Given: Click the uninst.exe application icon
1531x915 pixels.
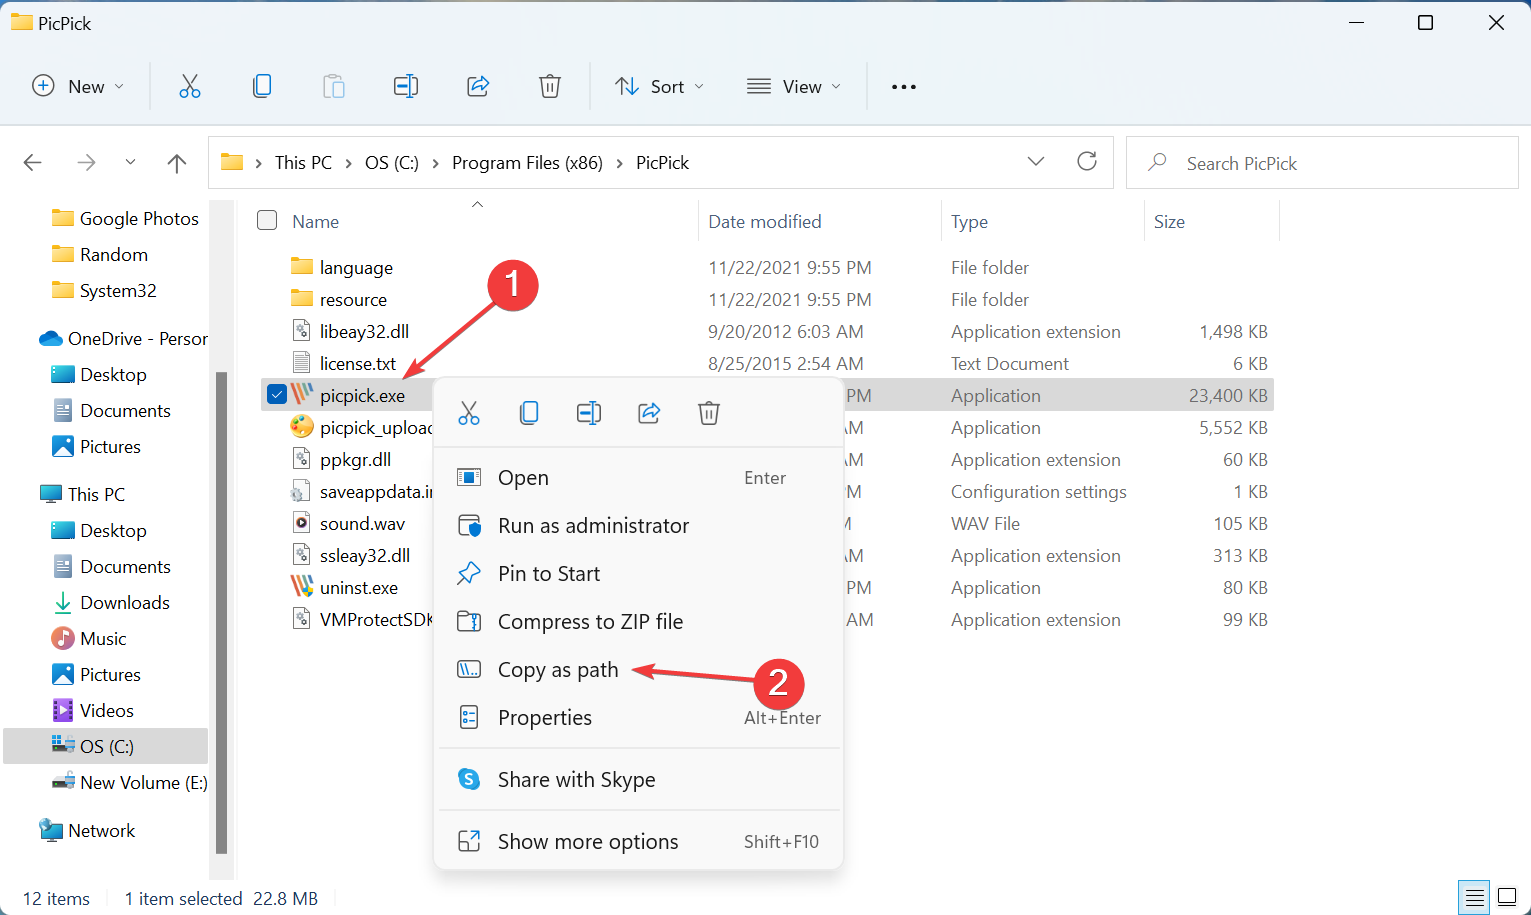Looking at the screenshot, I should coord(302,587).
